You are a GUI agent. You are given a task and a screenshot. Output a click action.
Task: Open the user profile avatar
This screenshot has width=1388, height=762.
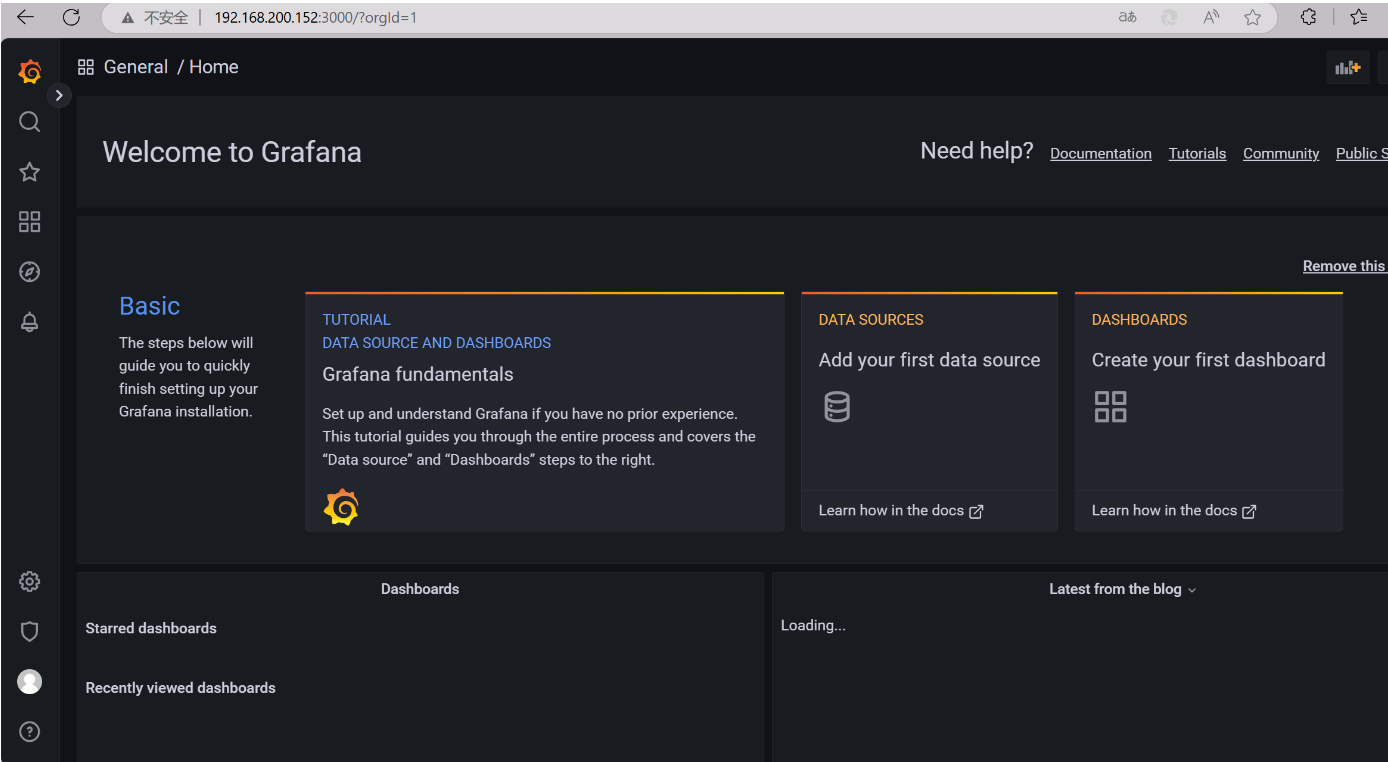tap(30, 681)
